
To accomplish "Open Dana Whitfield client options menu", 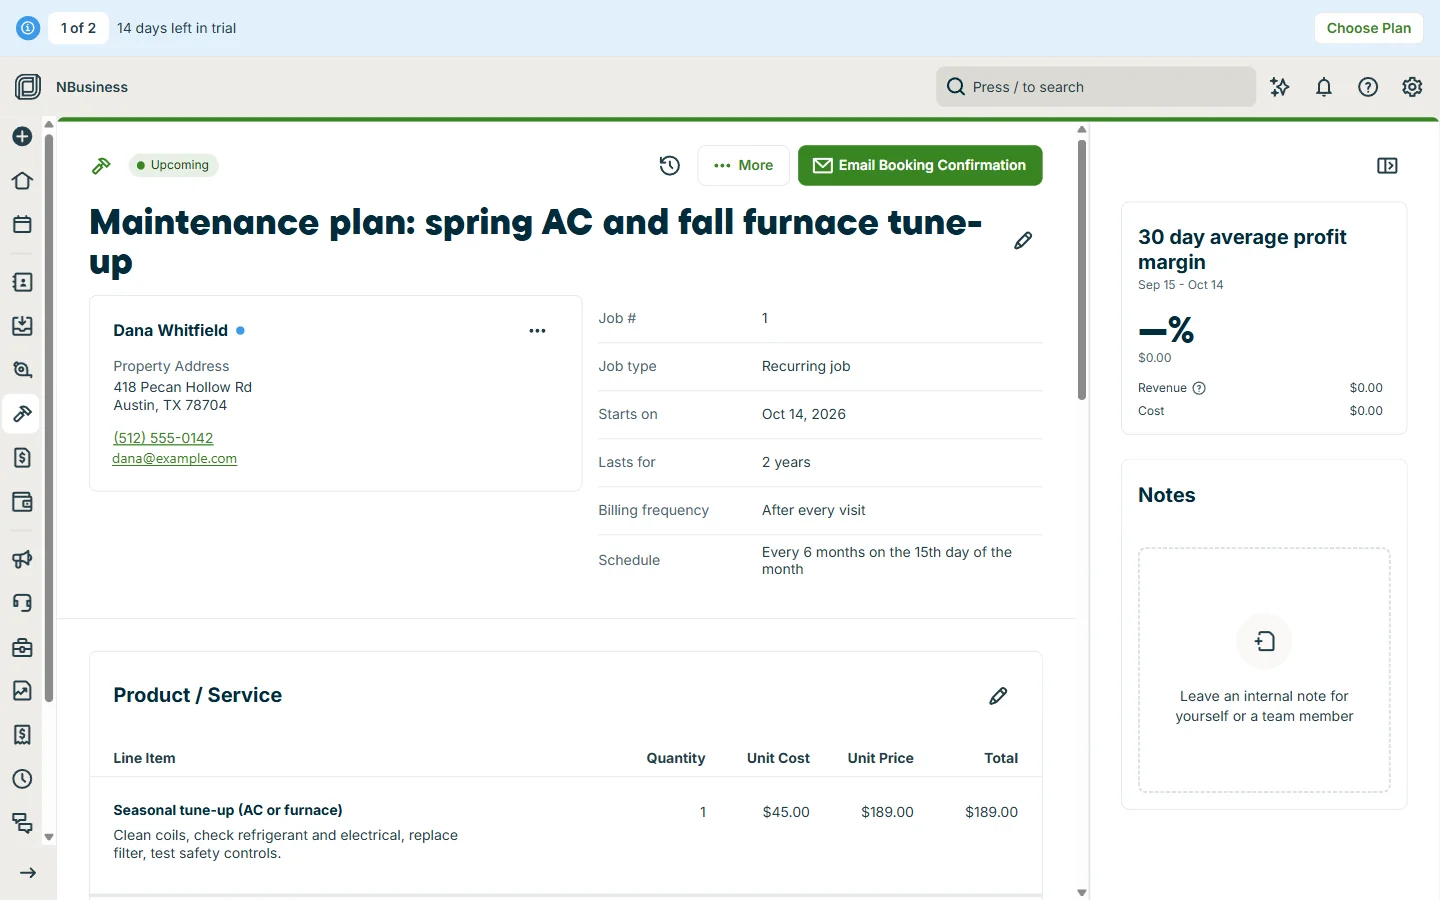I will click(x=537, y=331).
